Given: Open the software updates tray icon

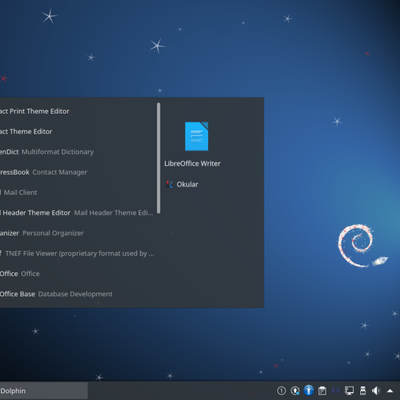Looking at the screenshot, I should [295, 391].
